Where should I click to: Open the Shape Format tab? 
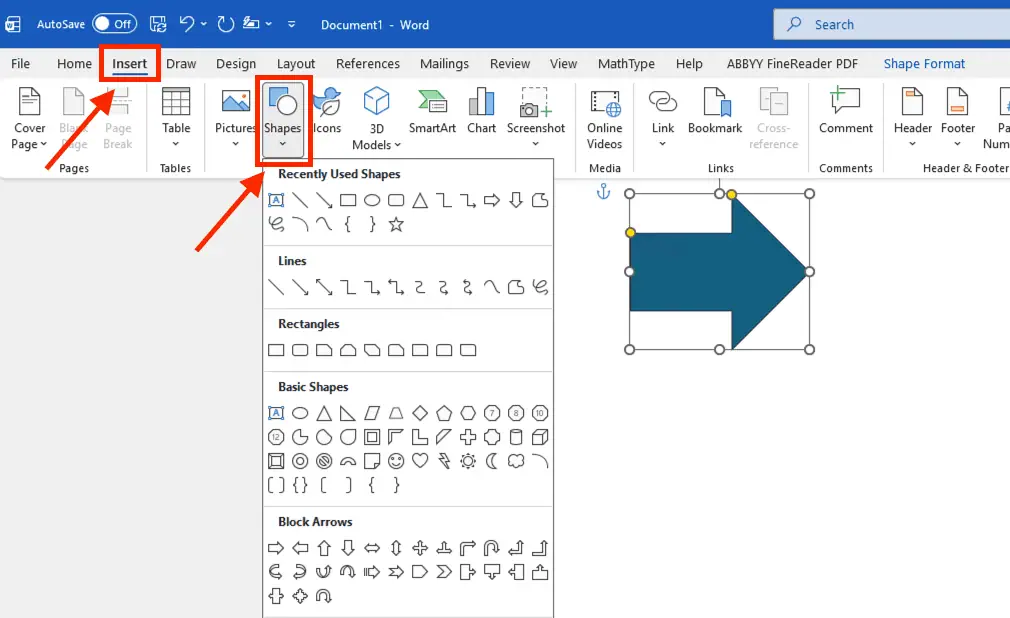click(924, 64)
